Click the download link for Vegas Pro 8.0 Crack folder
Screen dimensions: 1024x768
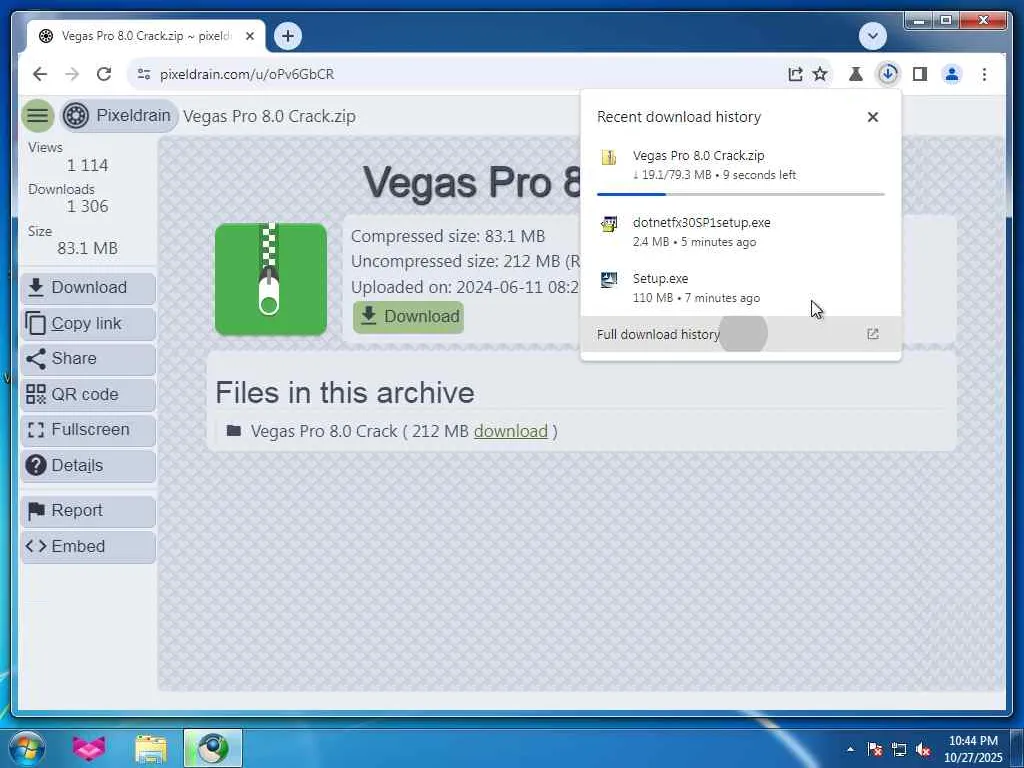(511, 431)
